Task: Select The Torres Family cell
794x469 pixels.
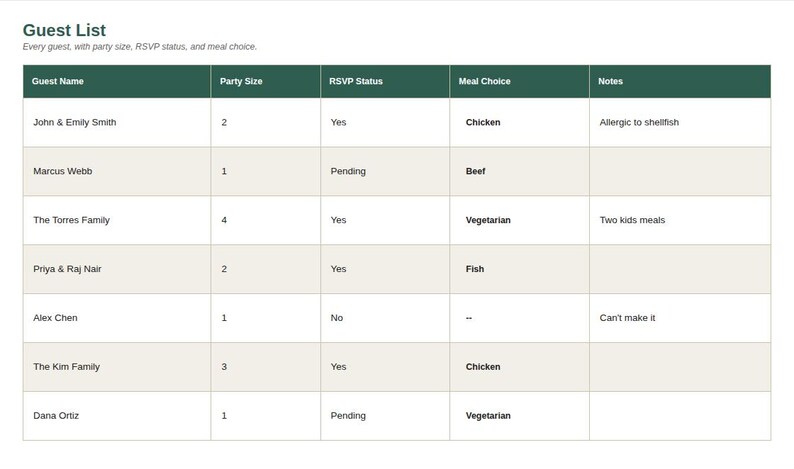Action: [x=117, y=220]
